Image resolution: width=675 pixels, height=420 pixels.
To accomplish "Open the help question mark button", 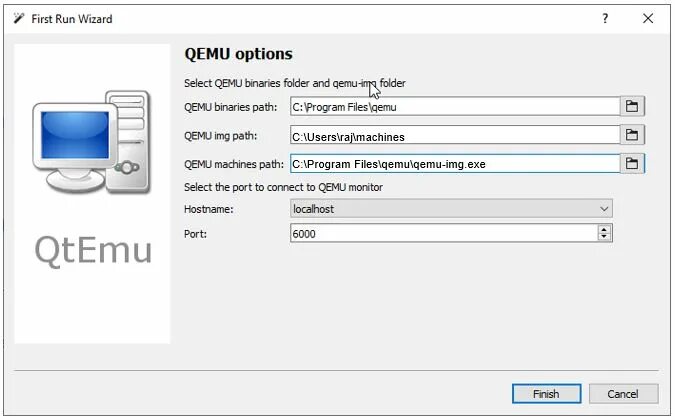I will 605,19.
